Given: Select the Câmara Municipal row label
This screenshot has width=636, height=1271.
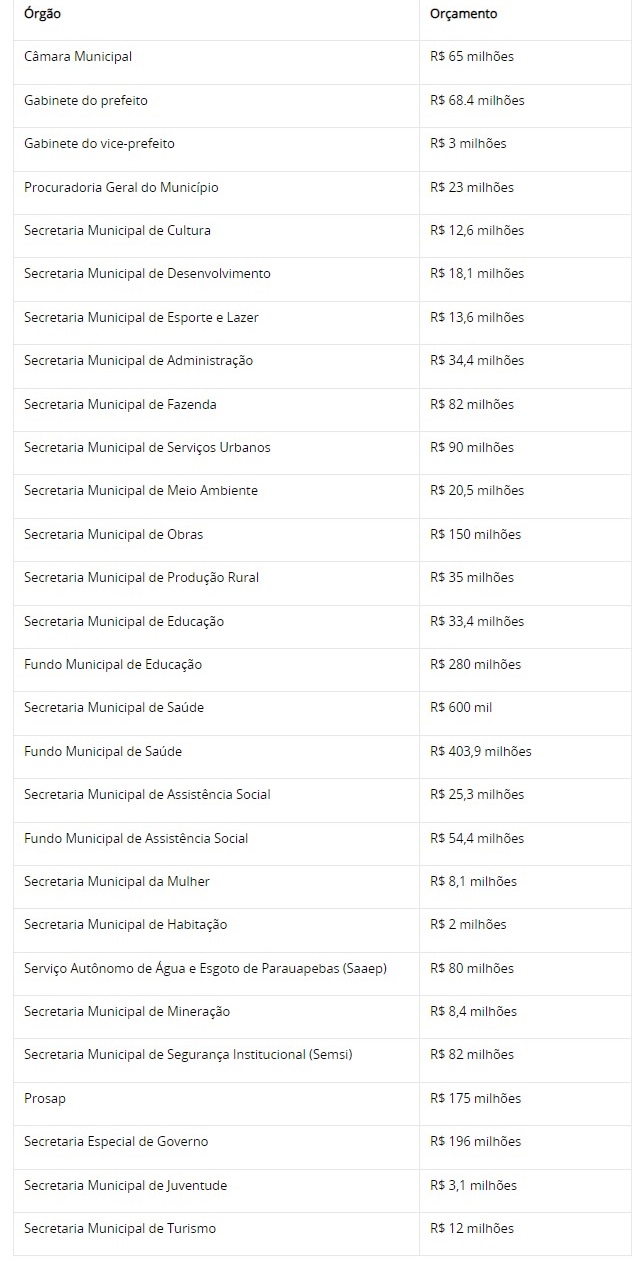Looking at the screenshot, I should click(78, 57).
